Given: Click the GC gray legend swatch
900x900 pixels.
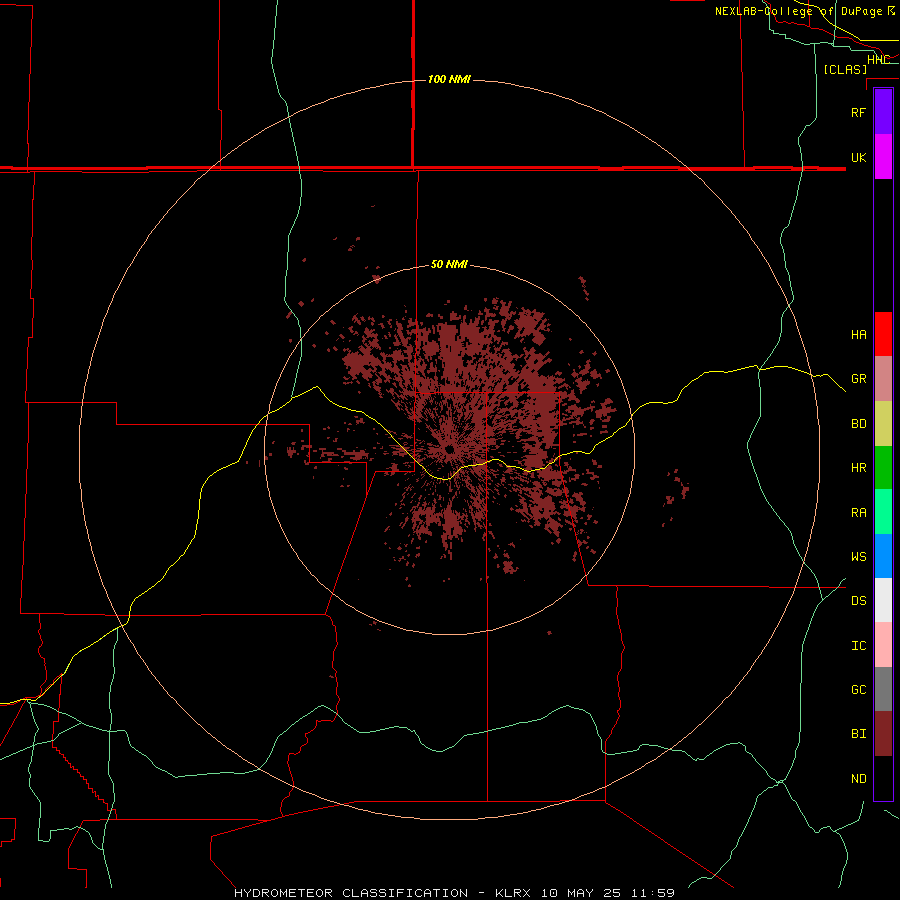Looking at the screenshot, I should click(x=883, y=689).
